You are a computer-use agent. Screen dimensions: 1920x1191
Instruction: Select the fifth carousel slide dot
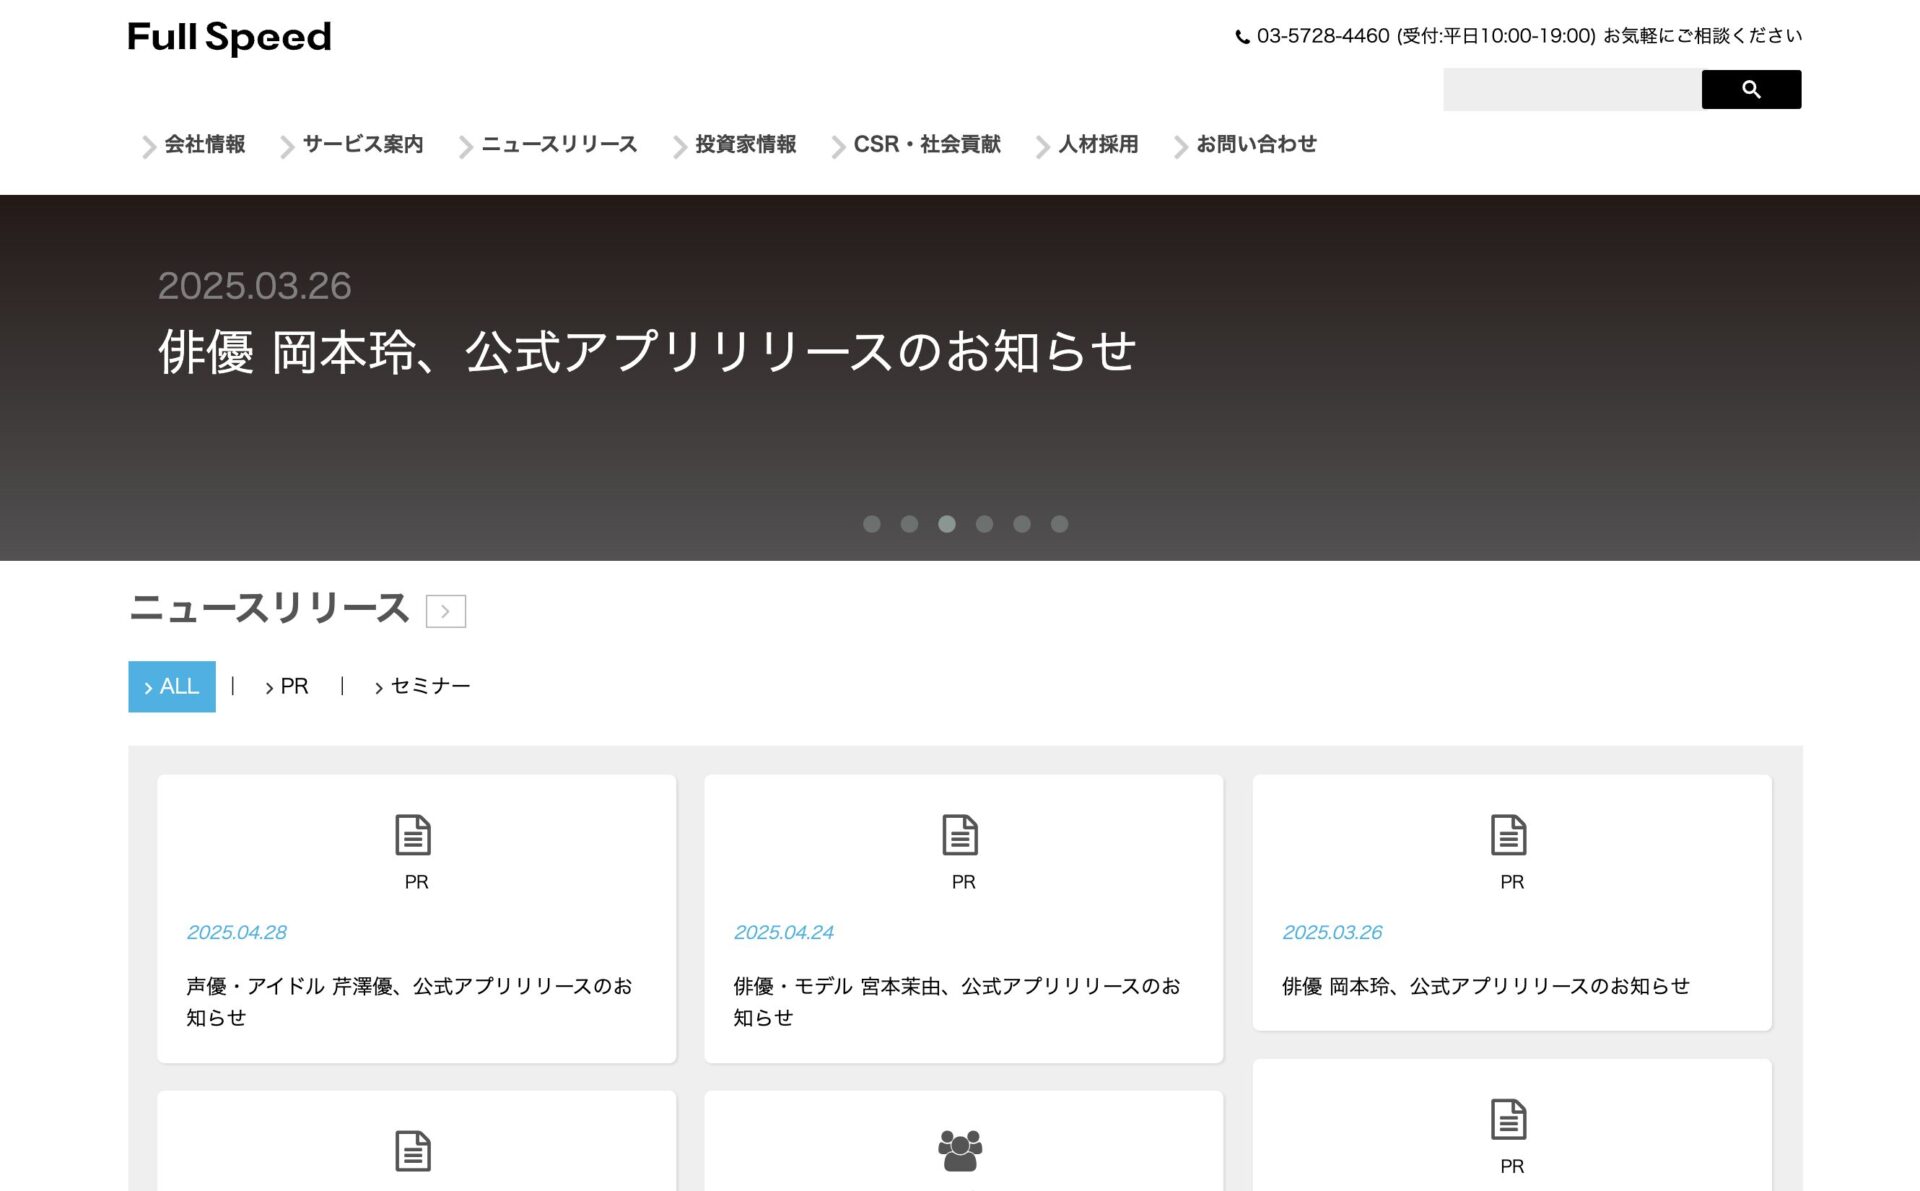click(1022, 524)
